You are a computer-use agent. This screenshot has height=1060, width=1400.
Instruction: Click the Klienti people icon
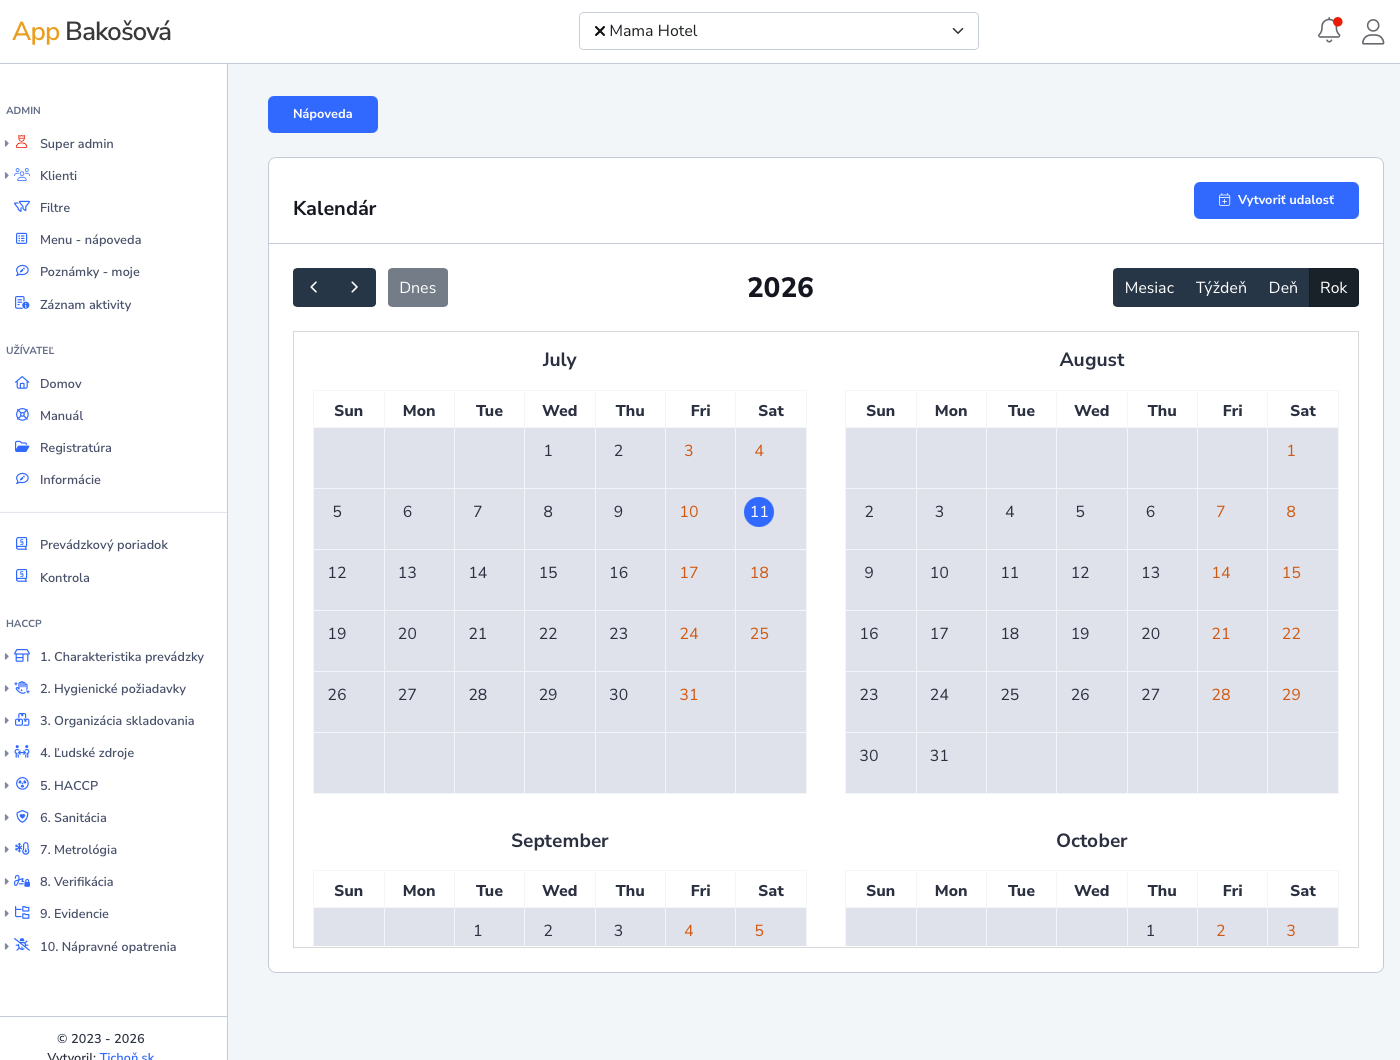22,175
